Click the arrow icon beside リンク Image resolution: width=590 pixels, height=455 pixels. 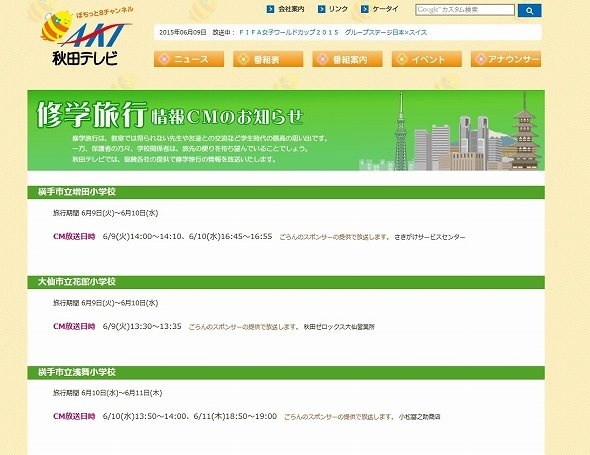(321, 9)
